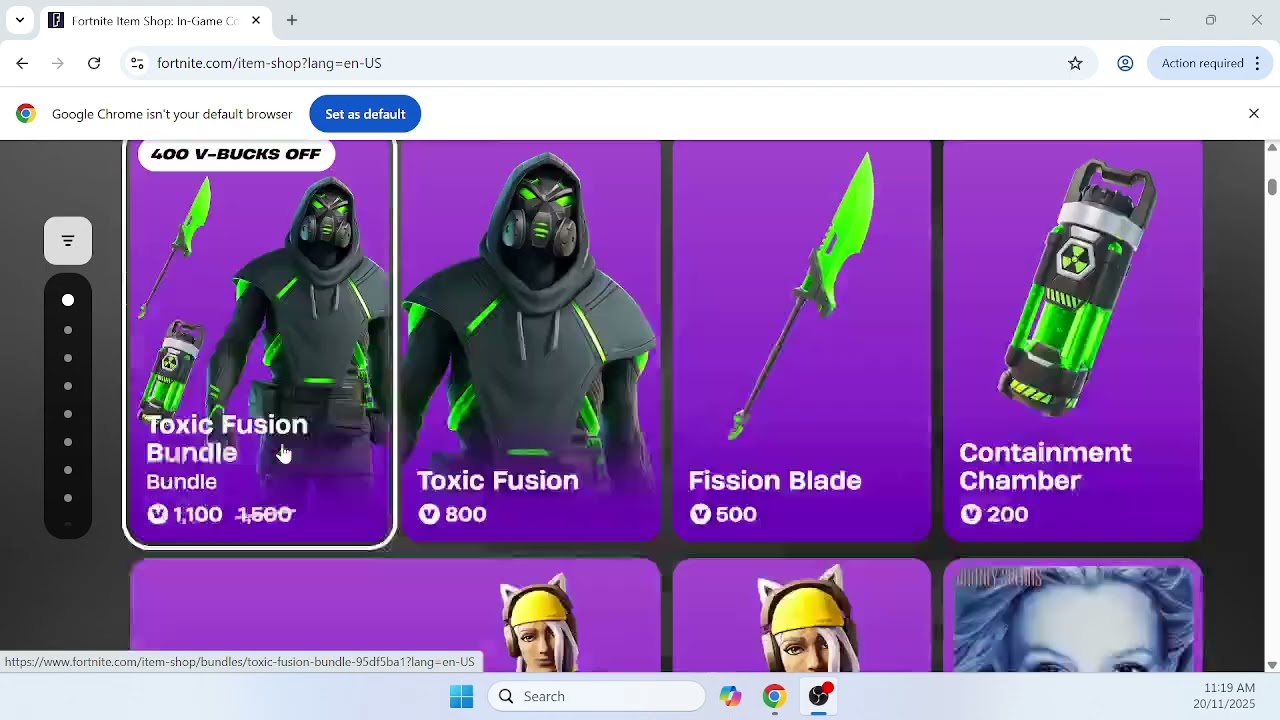1280x720 pixels.
Task: Click the Chrome taskbar icon
Action: tap(774, 696)
